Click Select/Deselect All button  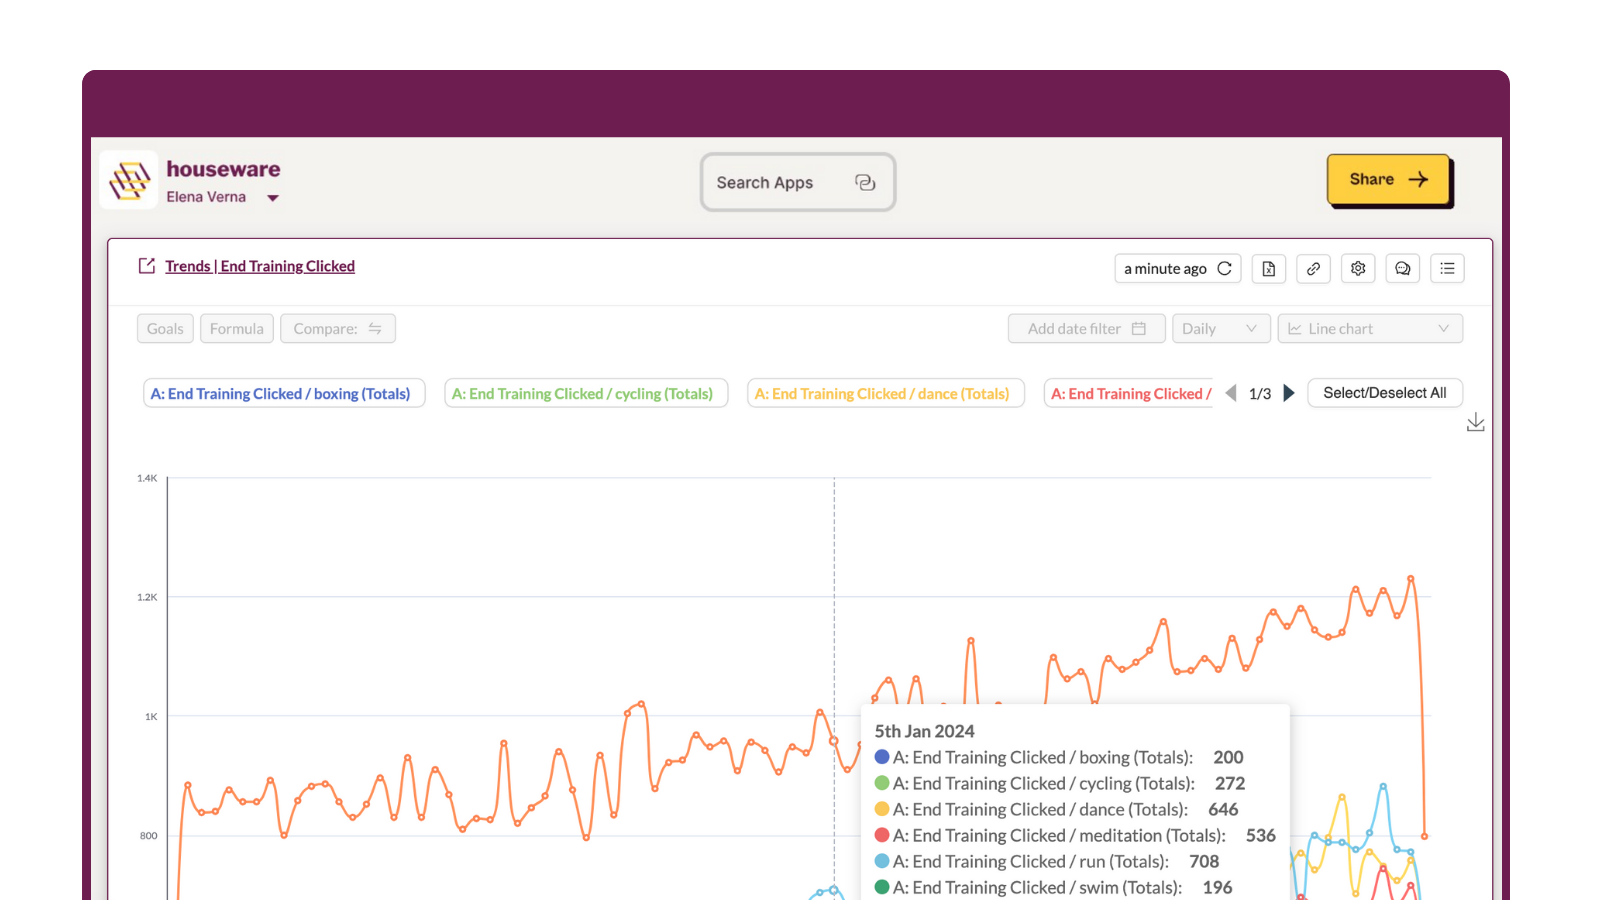click(1385, 393)
